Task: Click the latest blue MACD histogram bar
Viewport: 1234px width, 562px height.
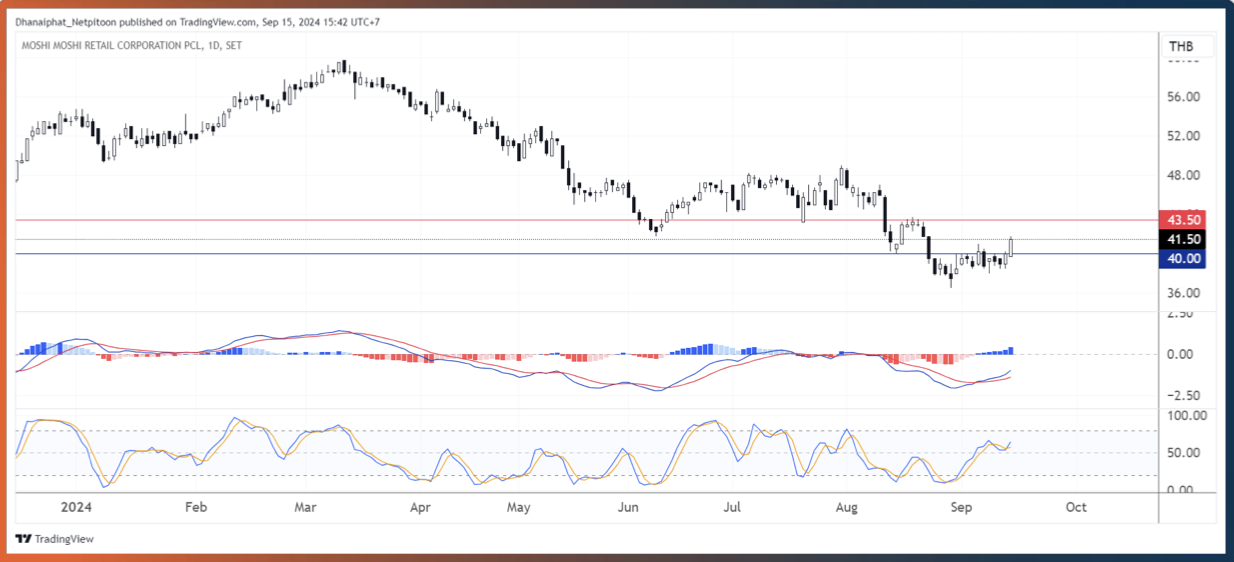Action: pyautogui.click(x=1011, y=350)
